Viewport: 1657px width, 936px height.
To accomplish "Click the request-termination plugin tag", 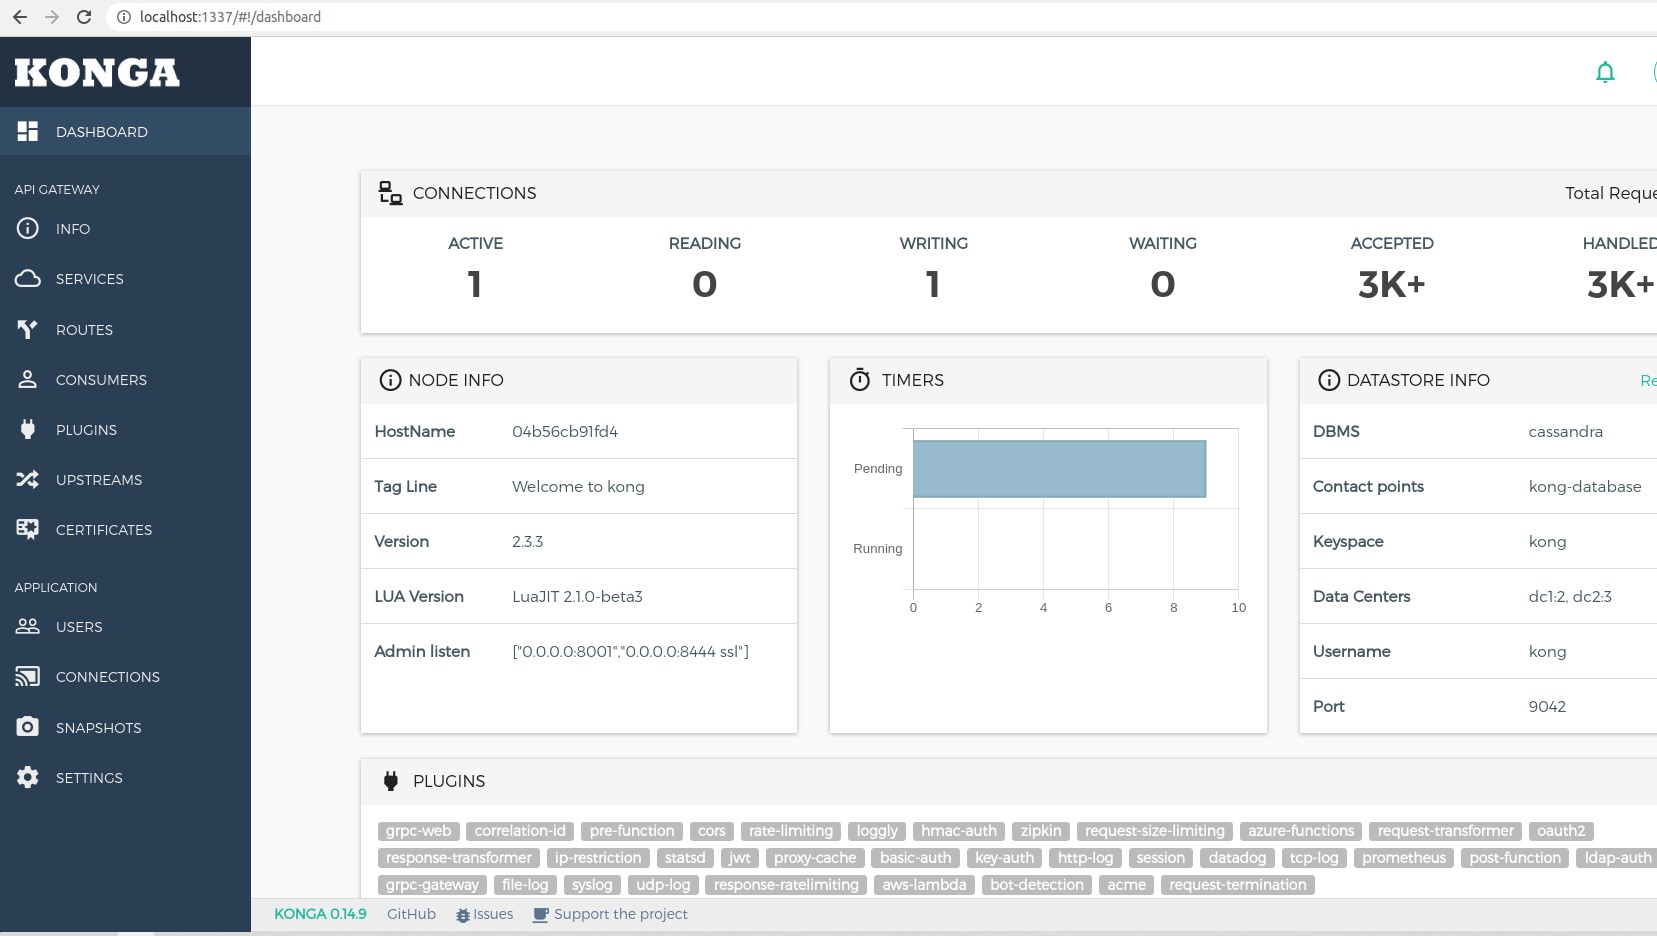I will tap(1238, 884).
